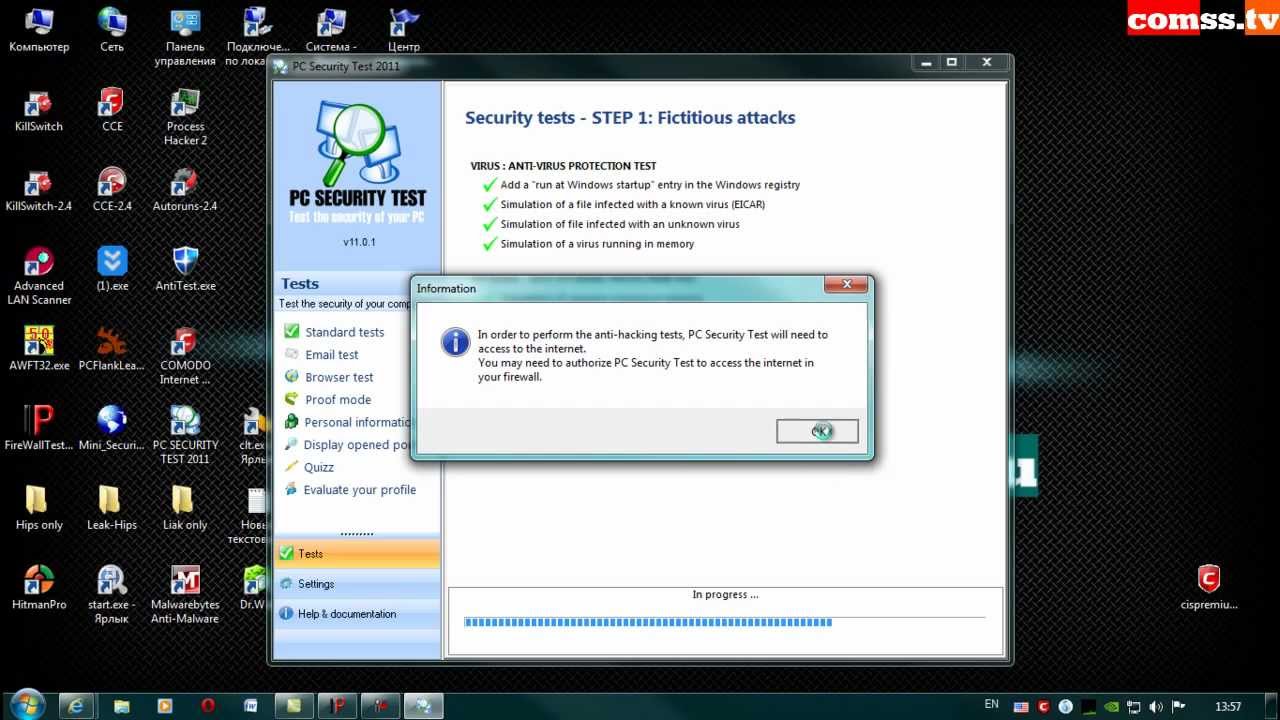This screenshot has height=720, width=1280.
Task: Open Windows Explorer from the taskbar
Action: (x=121, y=705)
